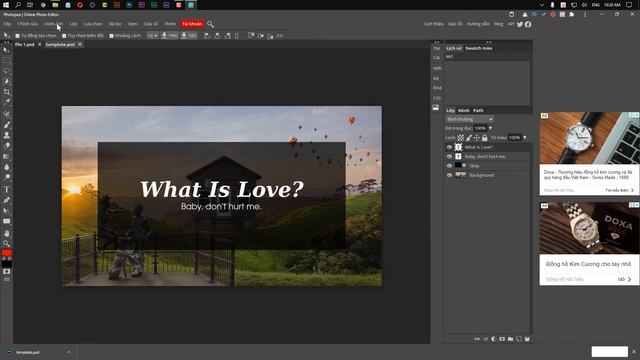
Task: Select the Zoom tool in the toolbox
Action: click(6, 243)
